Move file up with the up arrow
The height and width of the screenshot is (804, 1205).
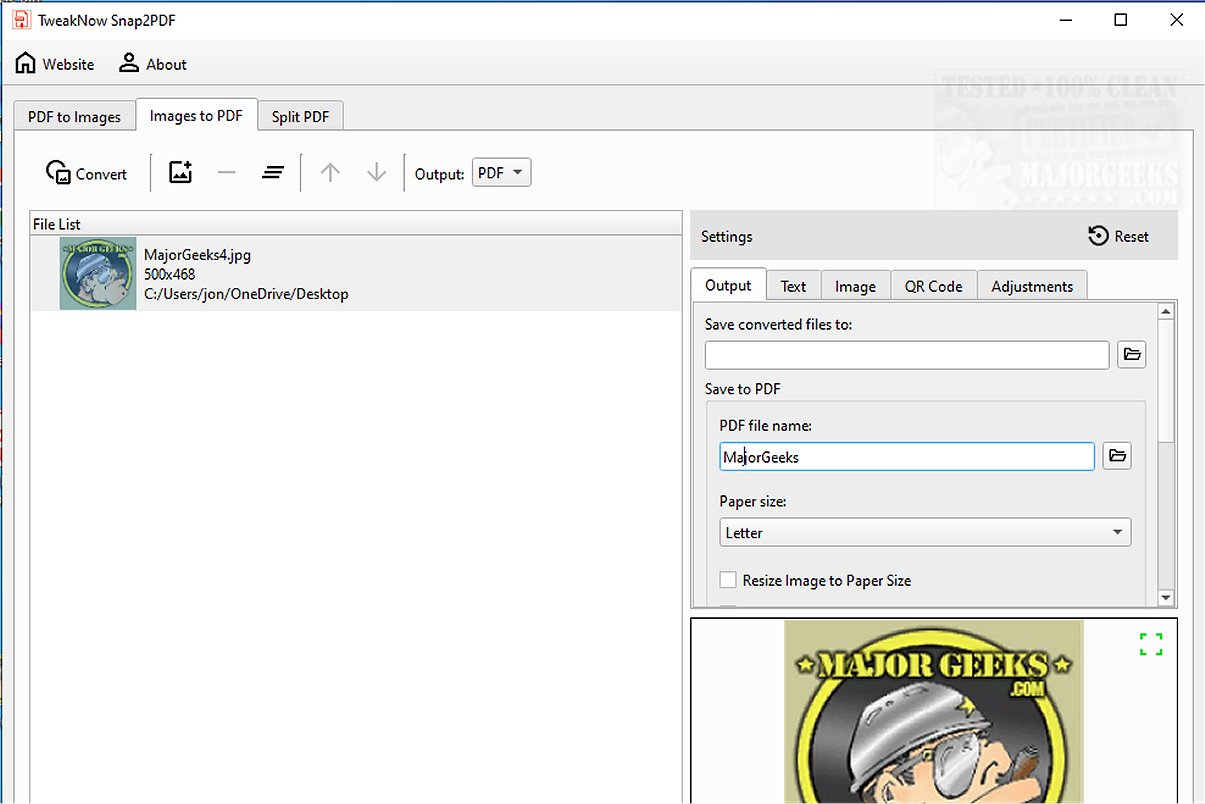pos(330,173)
